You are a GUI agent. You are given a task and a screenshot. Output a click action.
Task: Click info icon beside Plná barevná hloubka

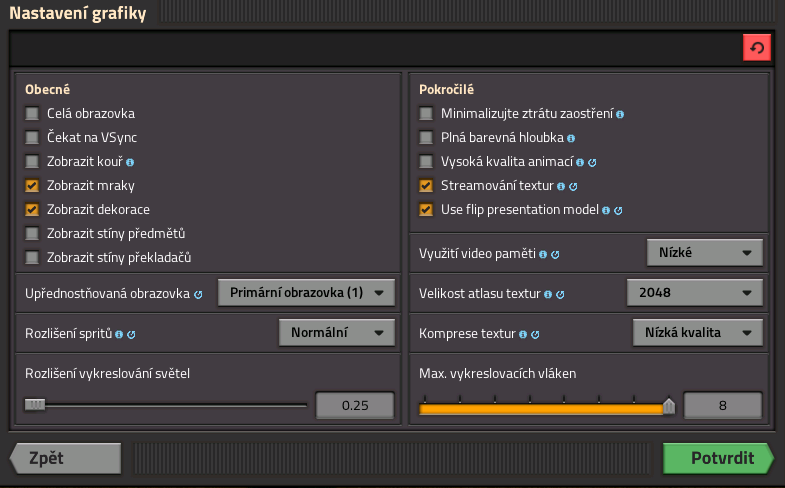(x=571, y=138)
